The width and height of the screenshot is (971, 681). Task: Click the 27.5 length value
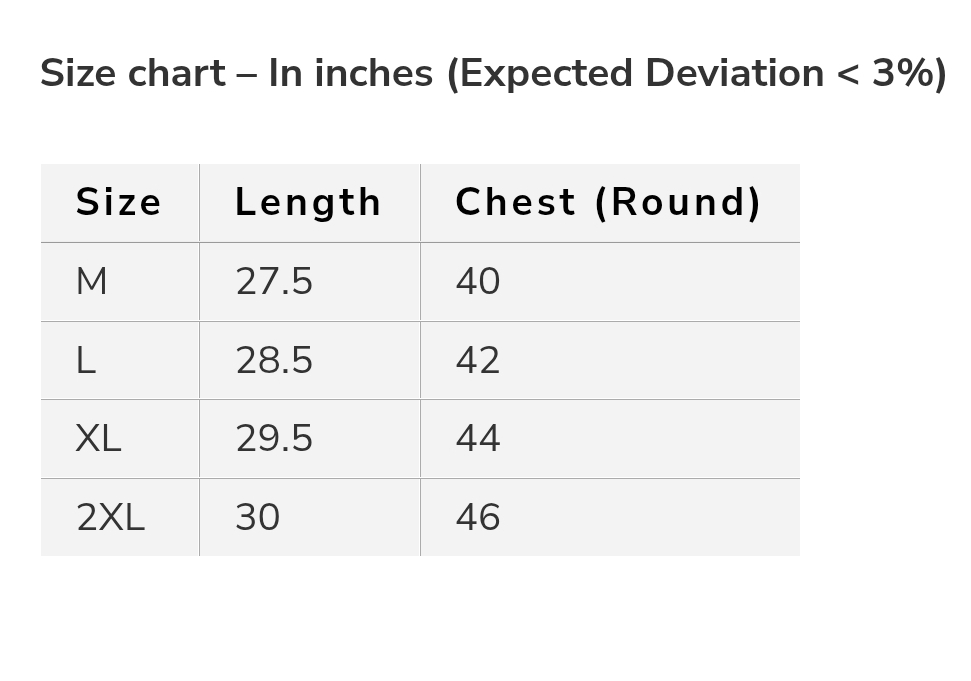tap(274, 282)
